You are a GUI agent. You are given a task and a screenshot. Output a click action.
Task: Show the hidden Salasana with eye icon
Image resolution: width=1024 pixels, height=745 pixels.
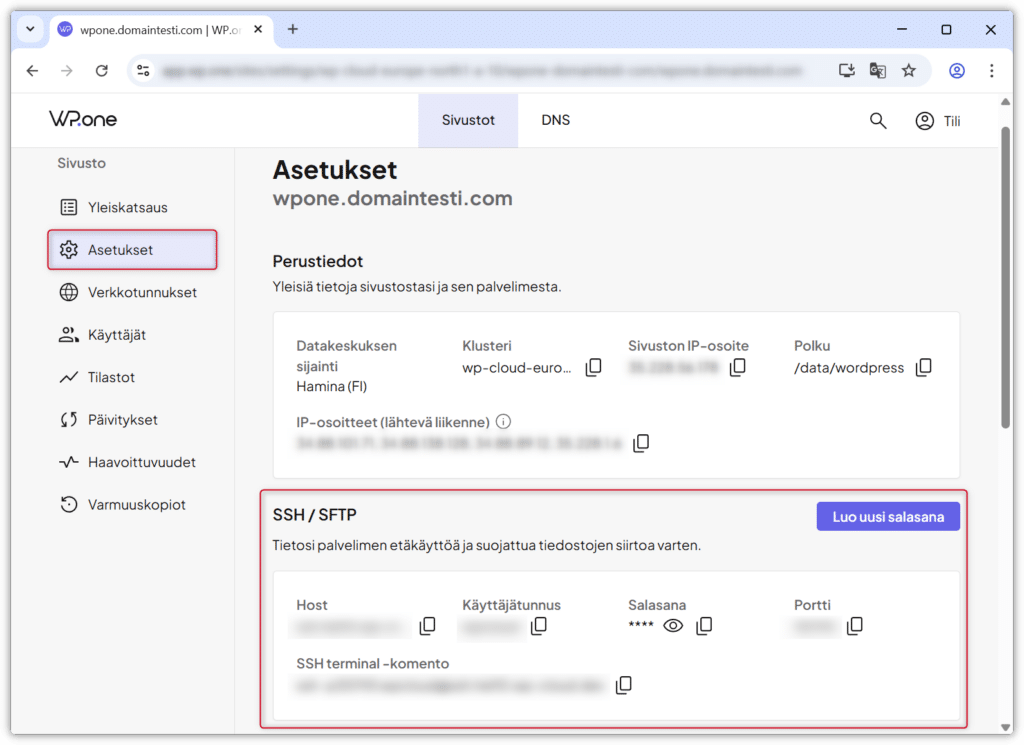tap(673, 626)
